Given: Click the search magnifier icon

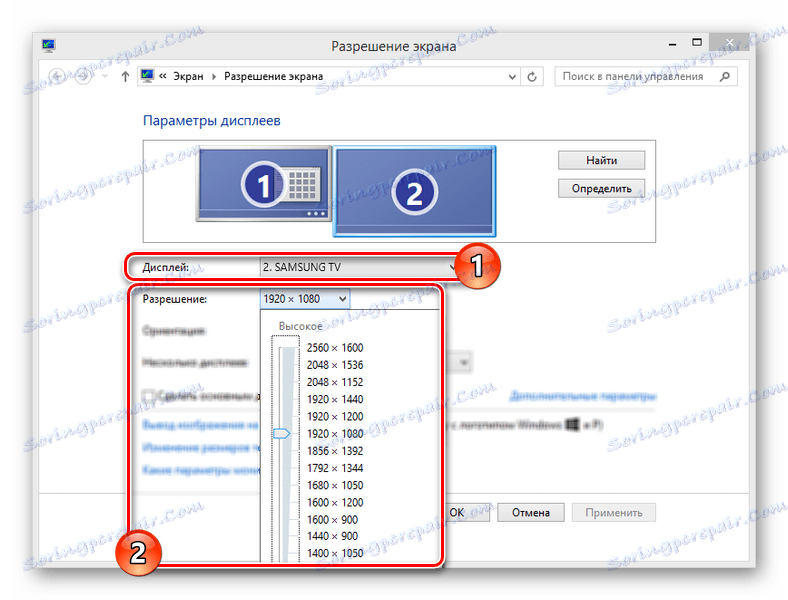Looking at the screenshot, I should coord(724,76).
